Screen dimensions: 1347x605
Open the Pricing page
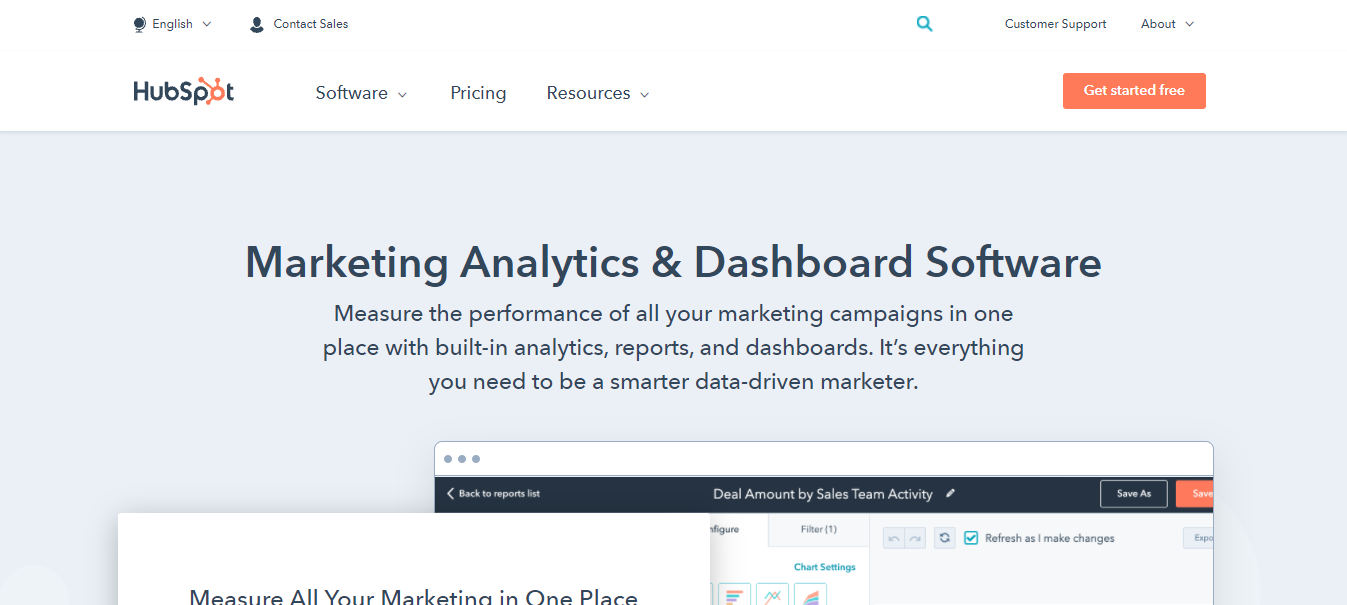click(x=478, y=93)
